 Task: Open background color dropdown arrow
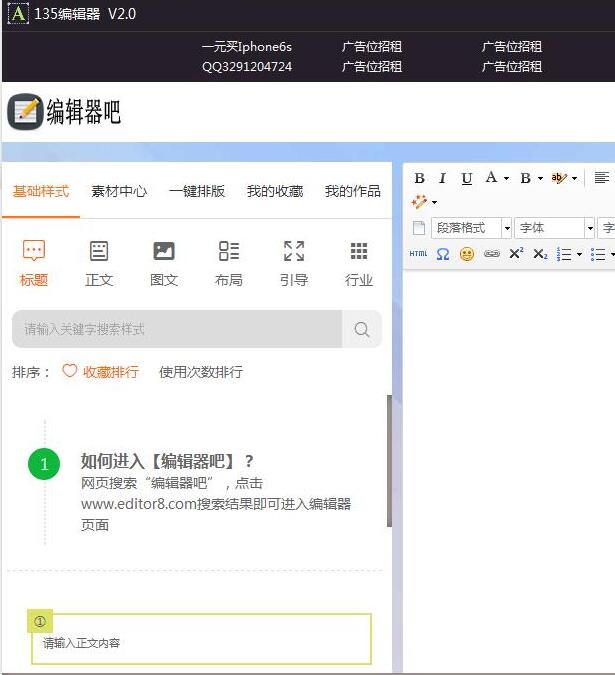[540, 178]
